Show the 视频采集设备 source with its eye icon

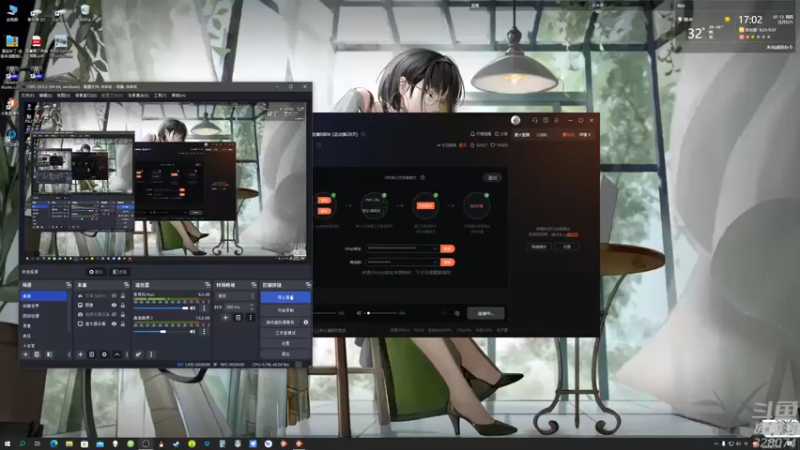click(114, 314)
